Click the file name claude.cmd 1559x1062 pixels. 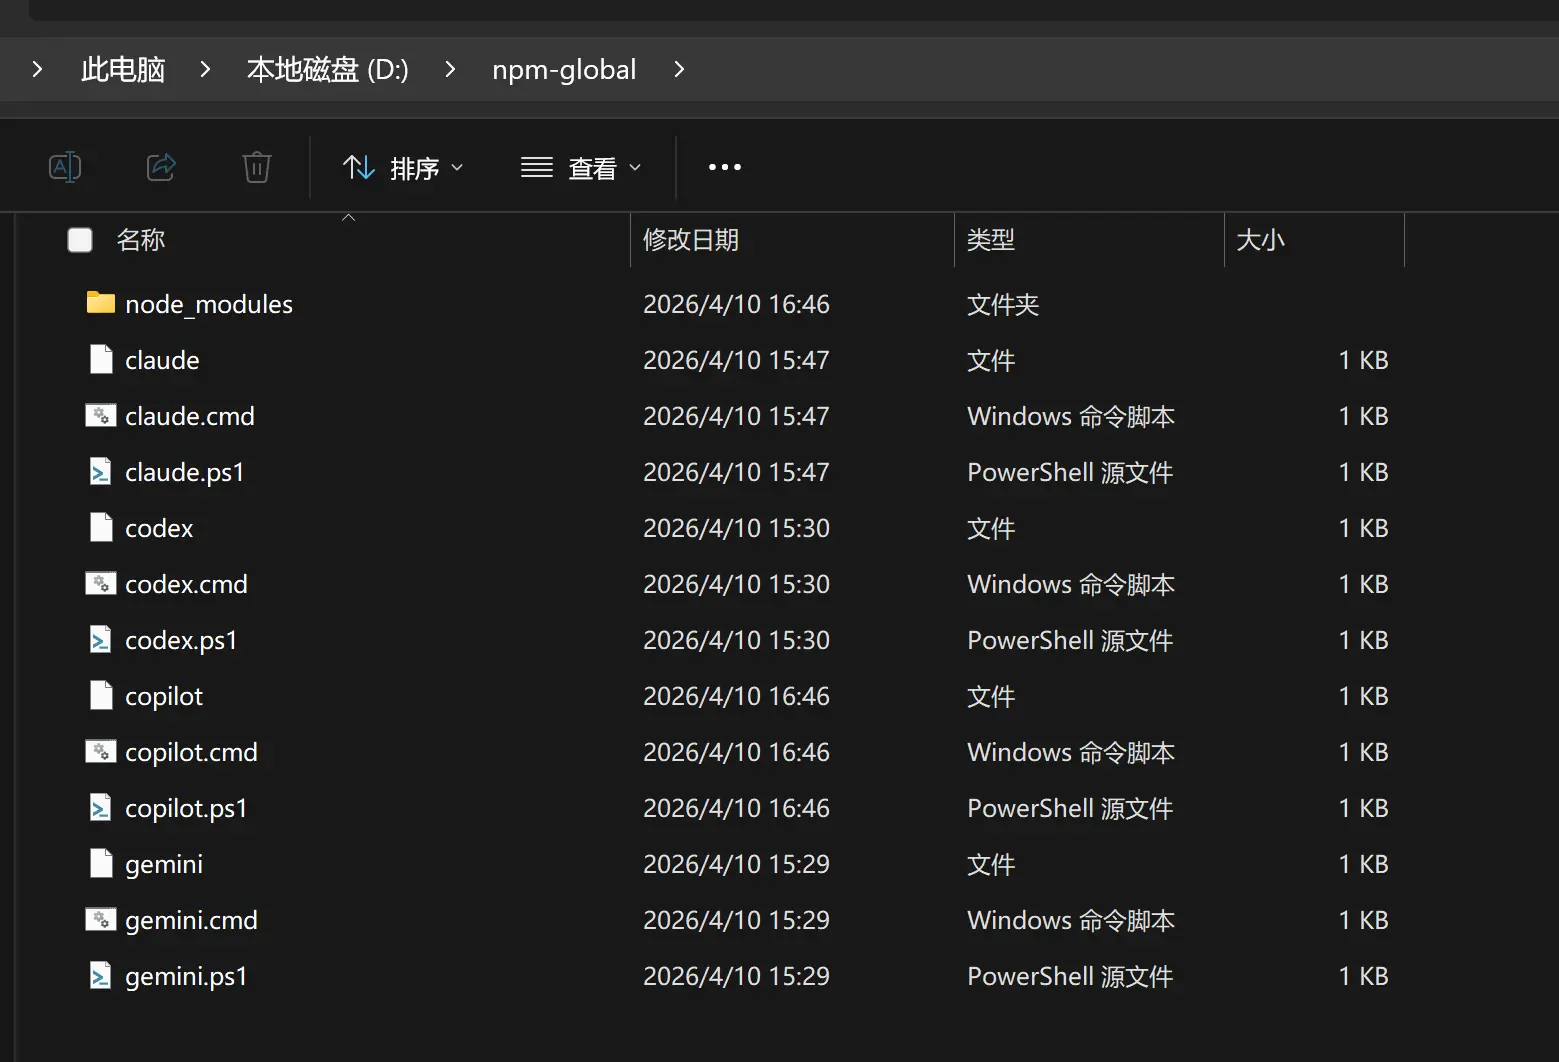(x=190, y=416)
